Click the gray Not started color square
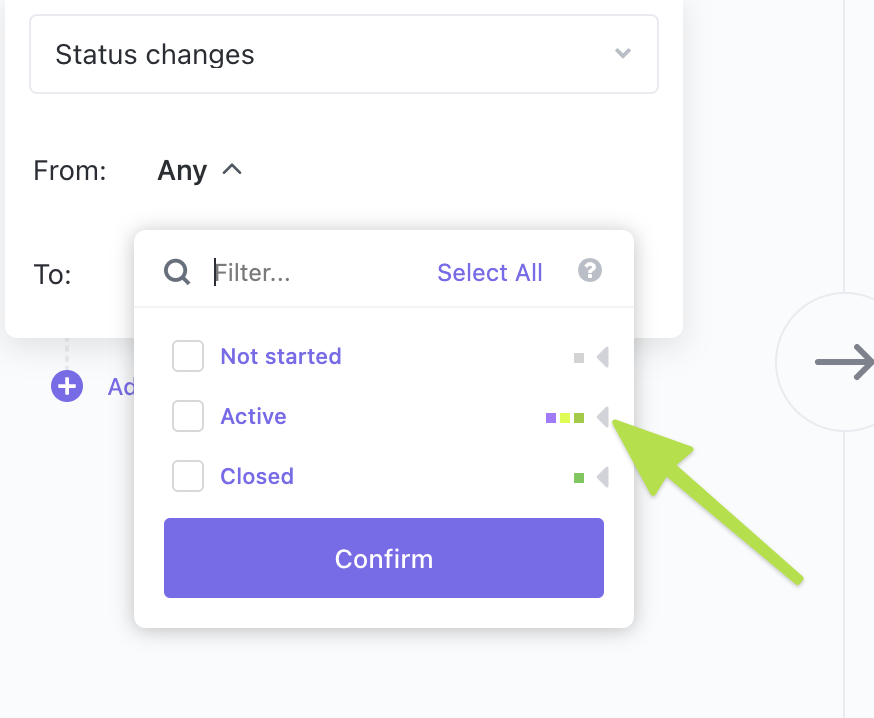The image size is (874, 718). tap(579, 358)
